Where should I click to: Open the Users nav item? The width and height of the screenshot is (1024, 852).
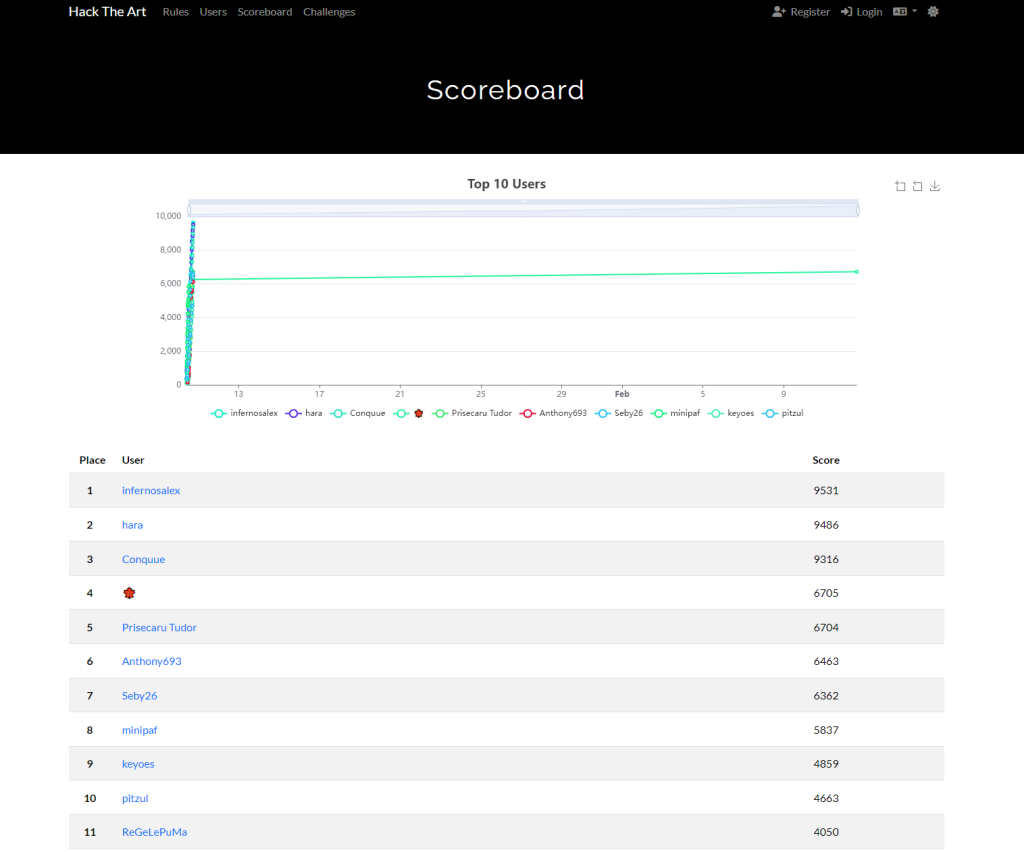(x=213, y=12)
